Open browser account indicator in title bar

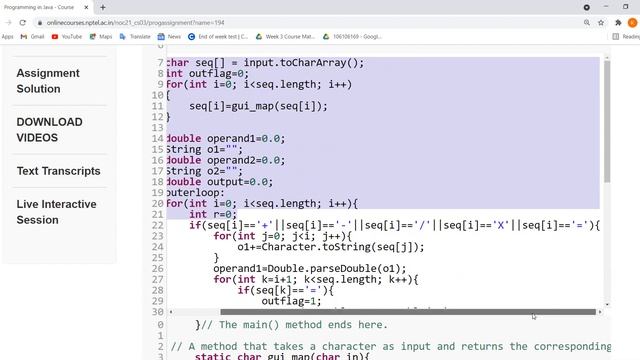[587, 7]
